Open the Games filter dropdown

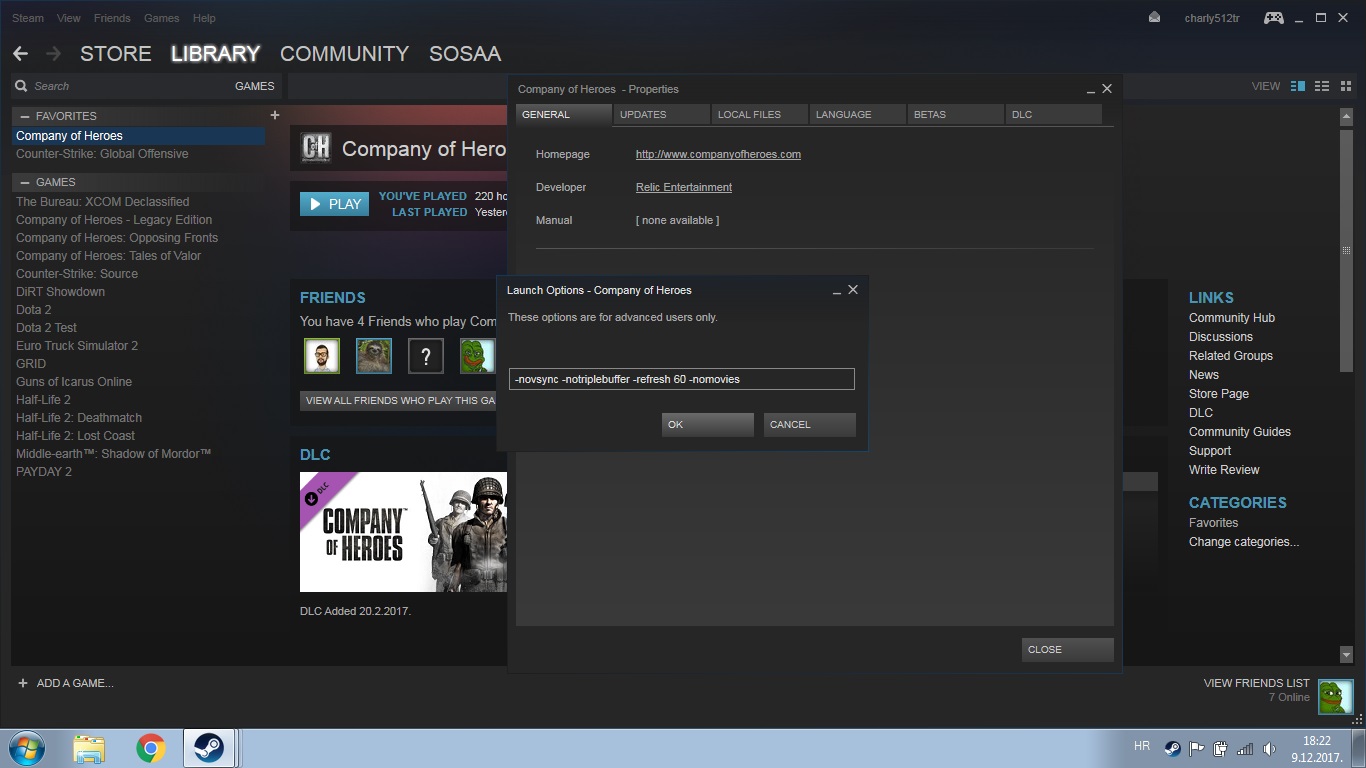(x=254, y=86)
